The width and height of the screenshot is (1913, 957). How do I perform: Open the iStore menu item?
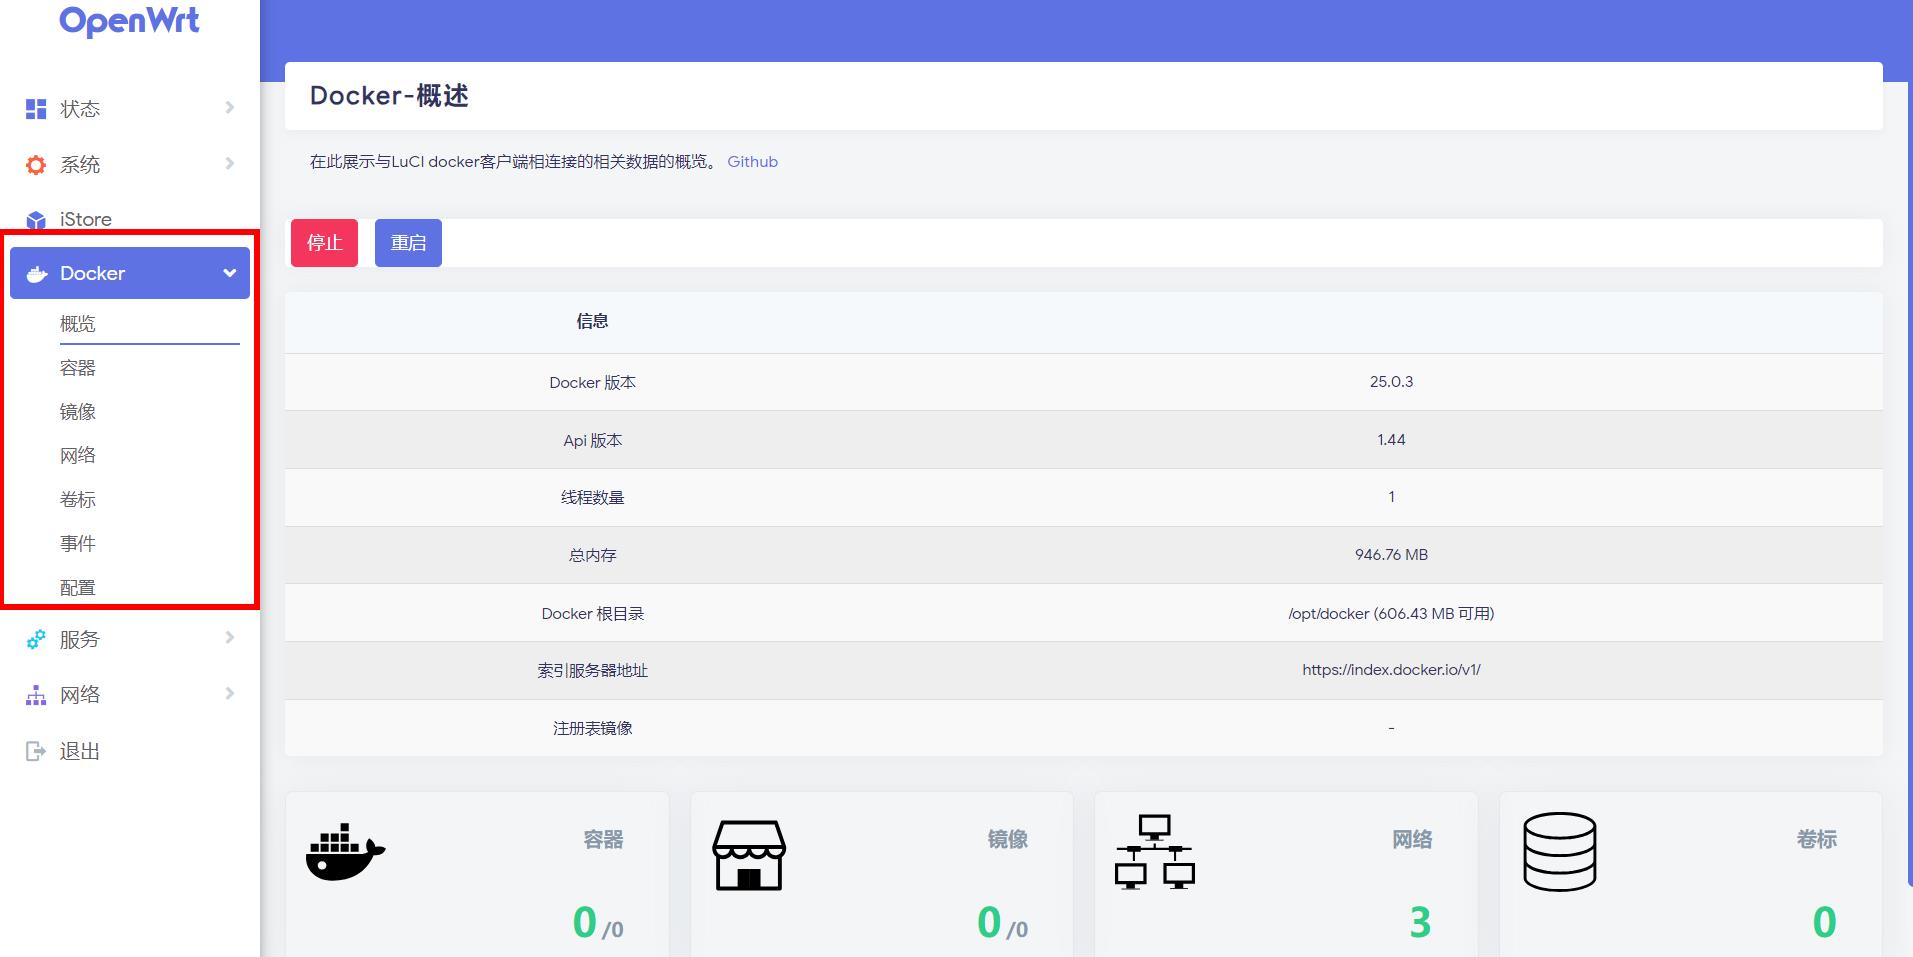130,220
